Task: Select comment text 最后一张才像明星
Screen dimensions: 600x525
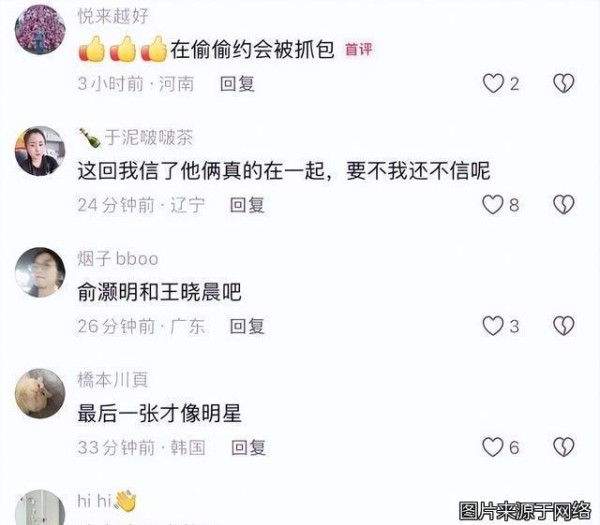Action: coord(159,414)
